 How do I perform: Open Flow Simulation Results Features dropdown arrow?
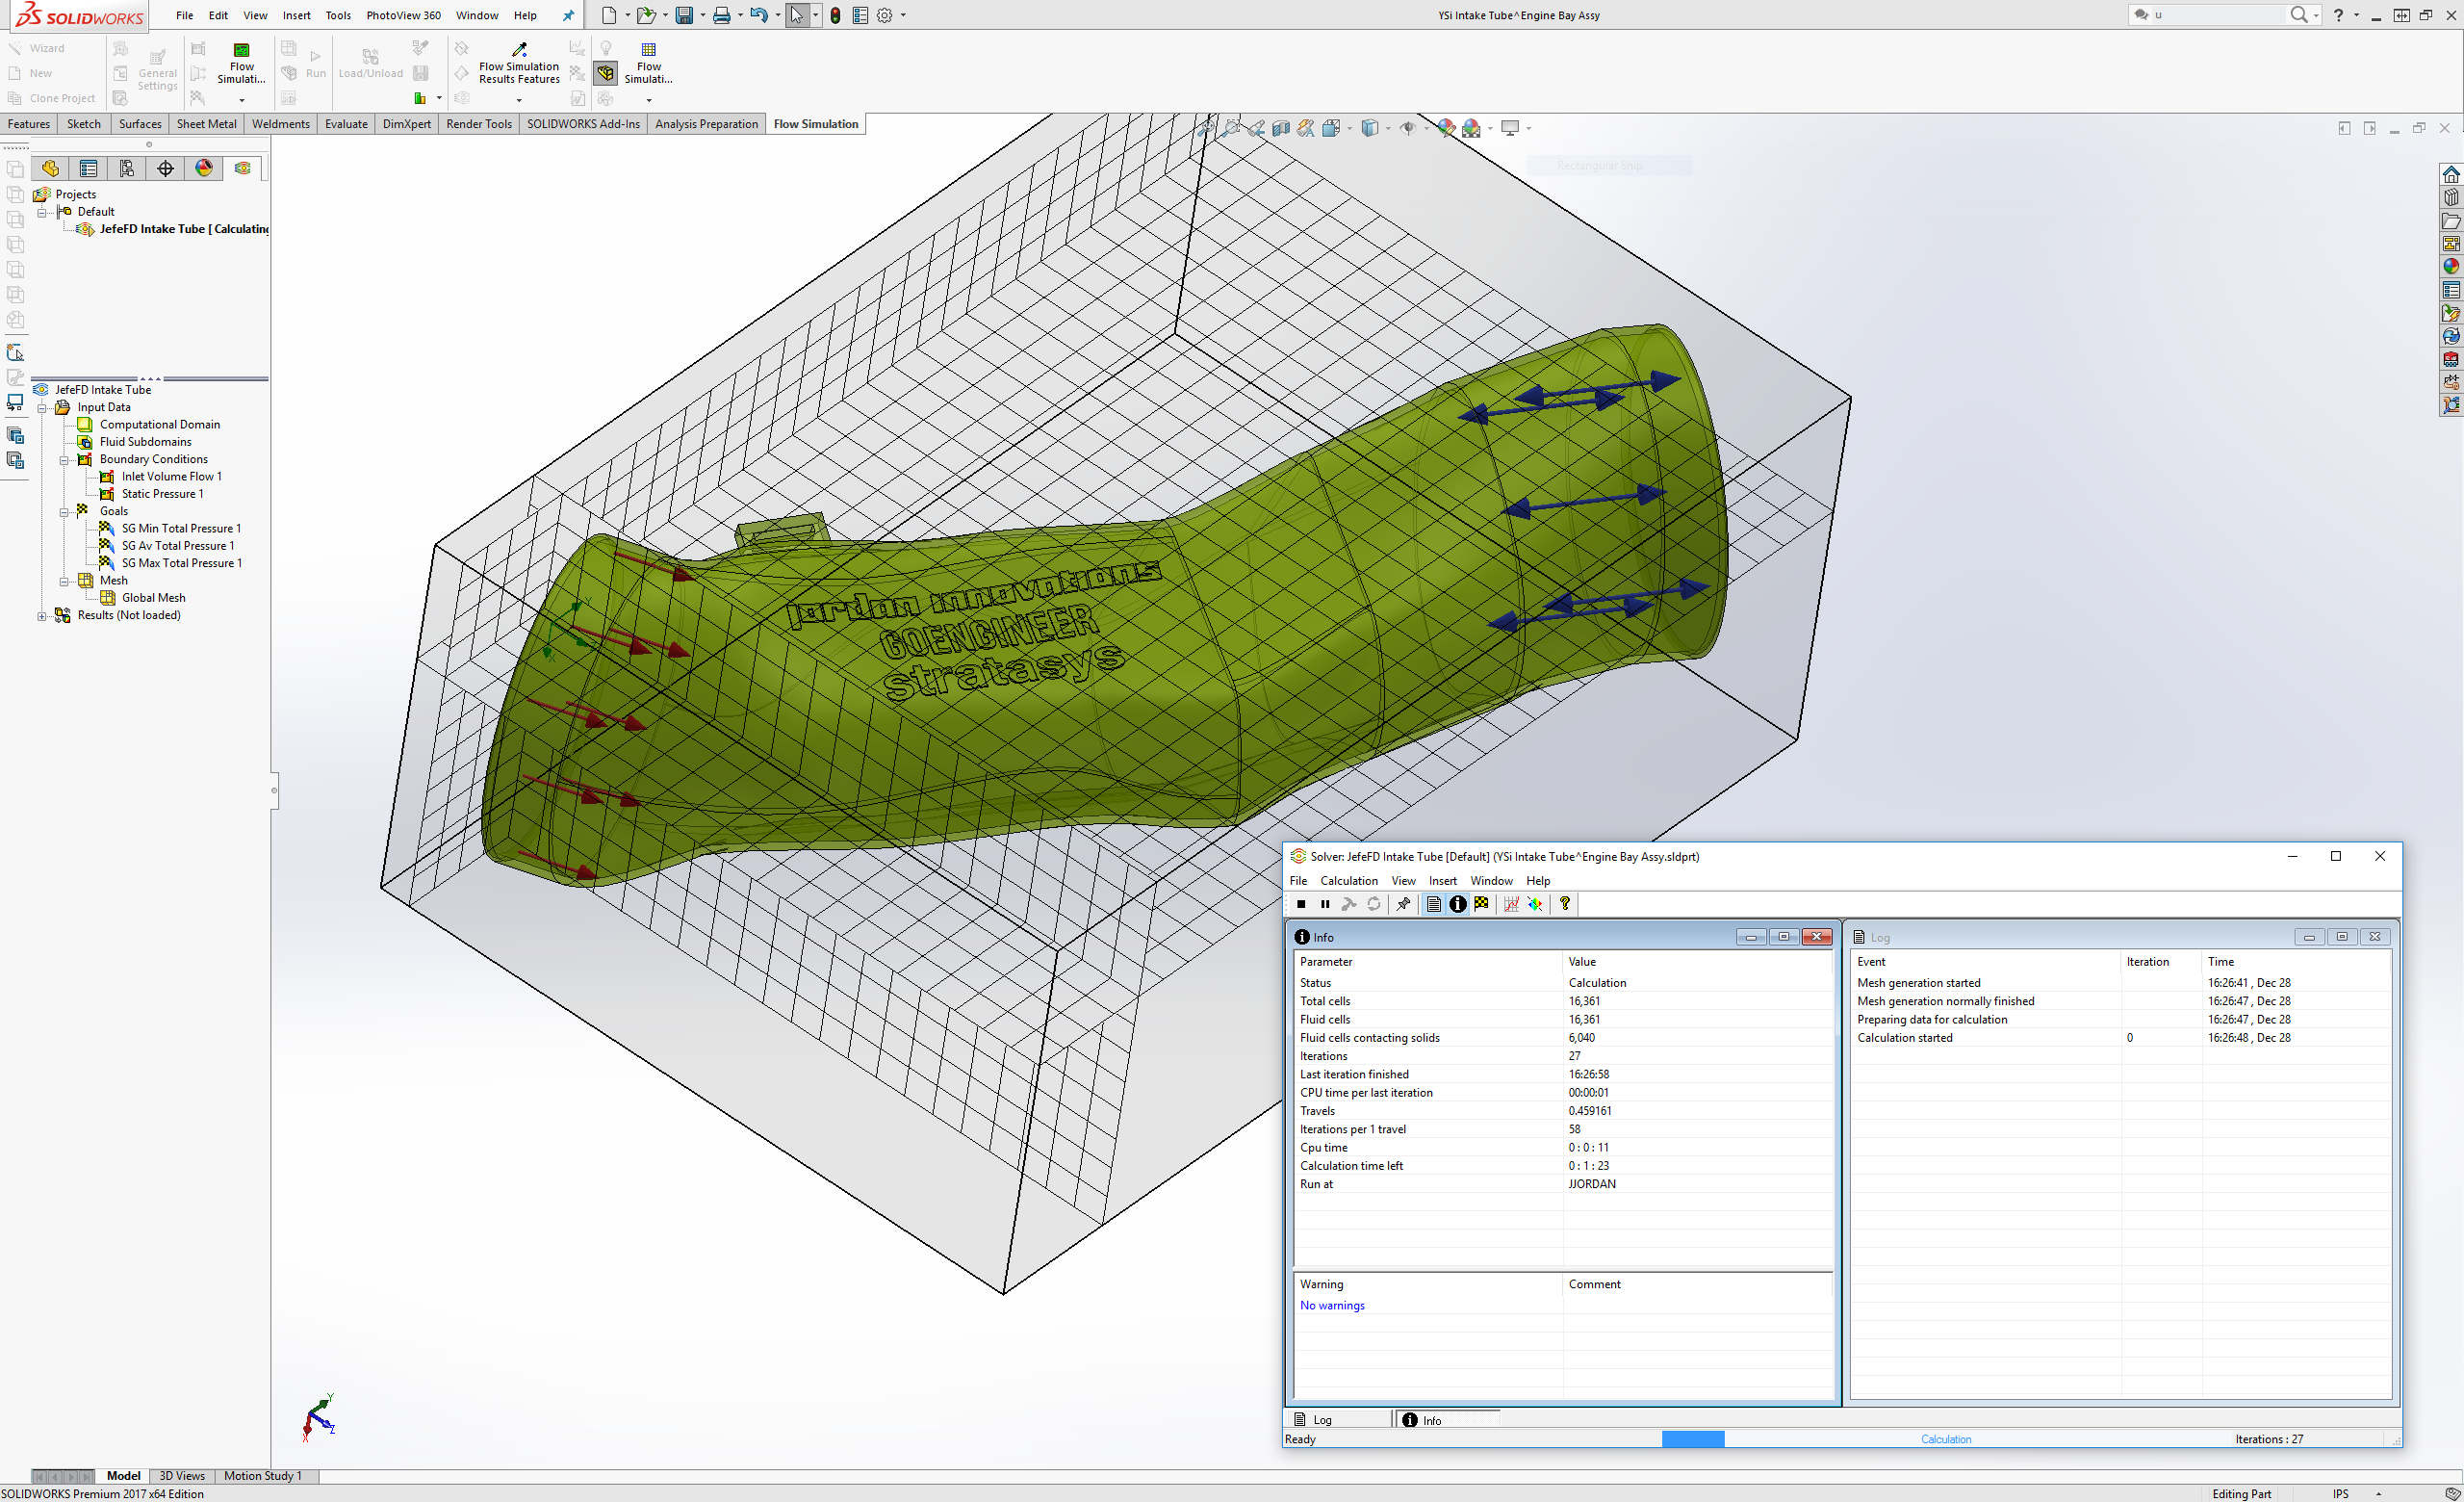click(519, 100)
